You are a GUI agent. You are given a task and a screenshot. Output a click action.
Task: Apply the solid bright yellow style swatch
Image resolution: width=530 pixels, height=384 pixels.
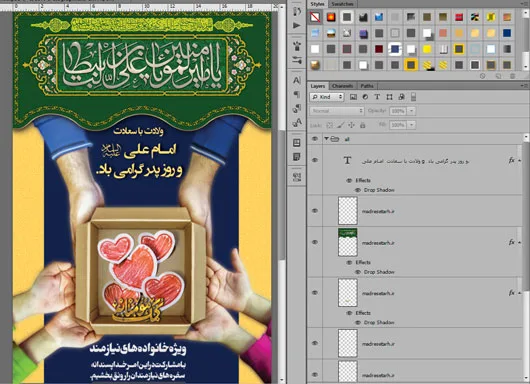tap(427, 49)
